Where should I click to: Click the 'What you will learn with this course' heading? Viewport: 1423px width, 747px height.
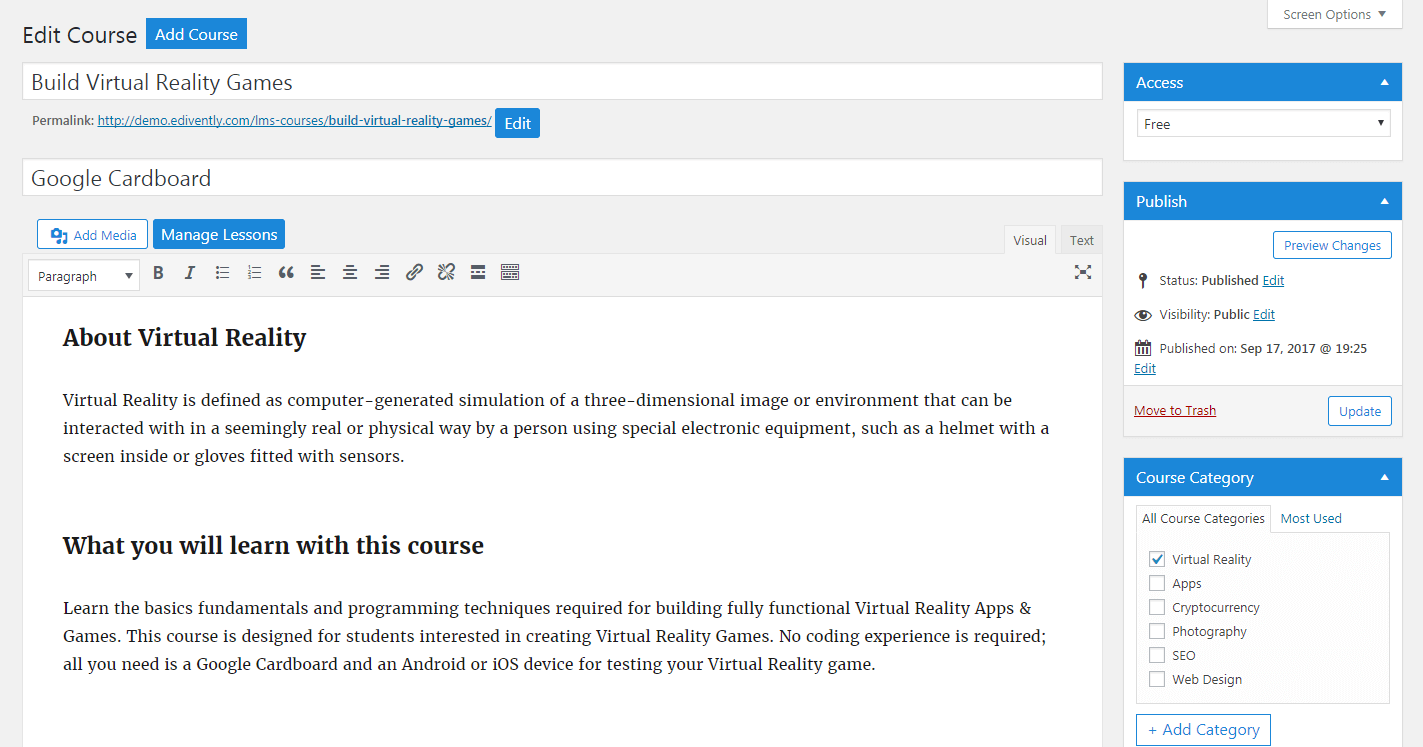(x=273, y=546)
